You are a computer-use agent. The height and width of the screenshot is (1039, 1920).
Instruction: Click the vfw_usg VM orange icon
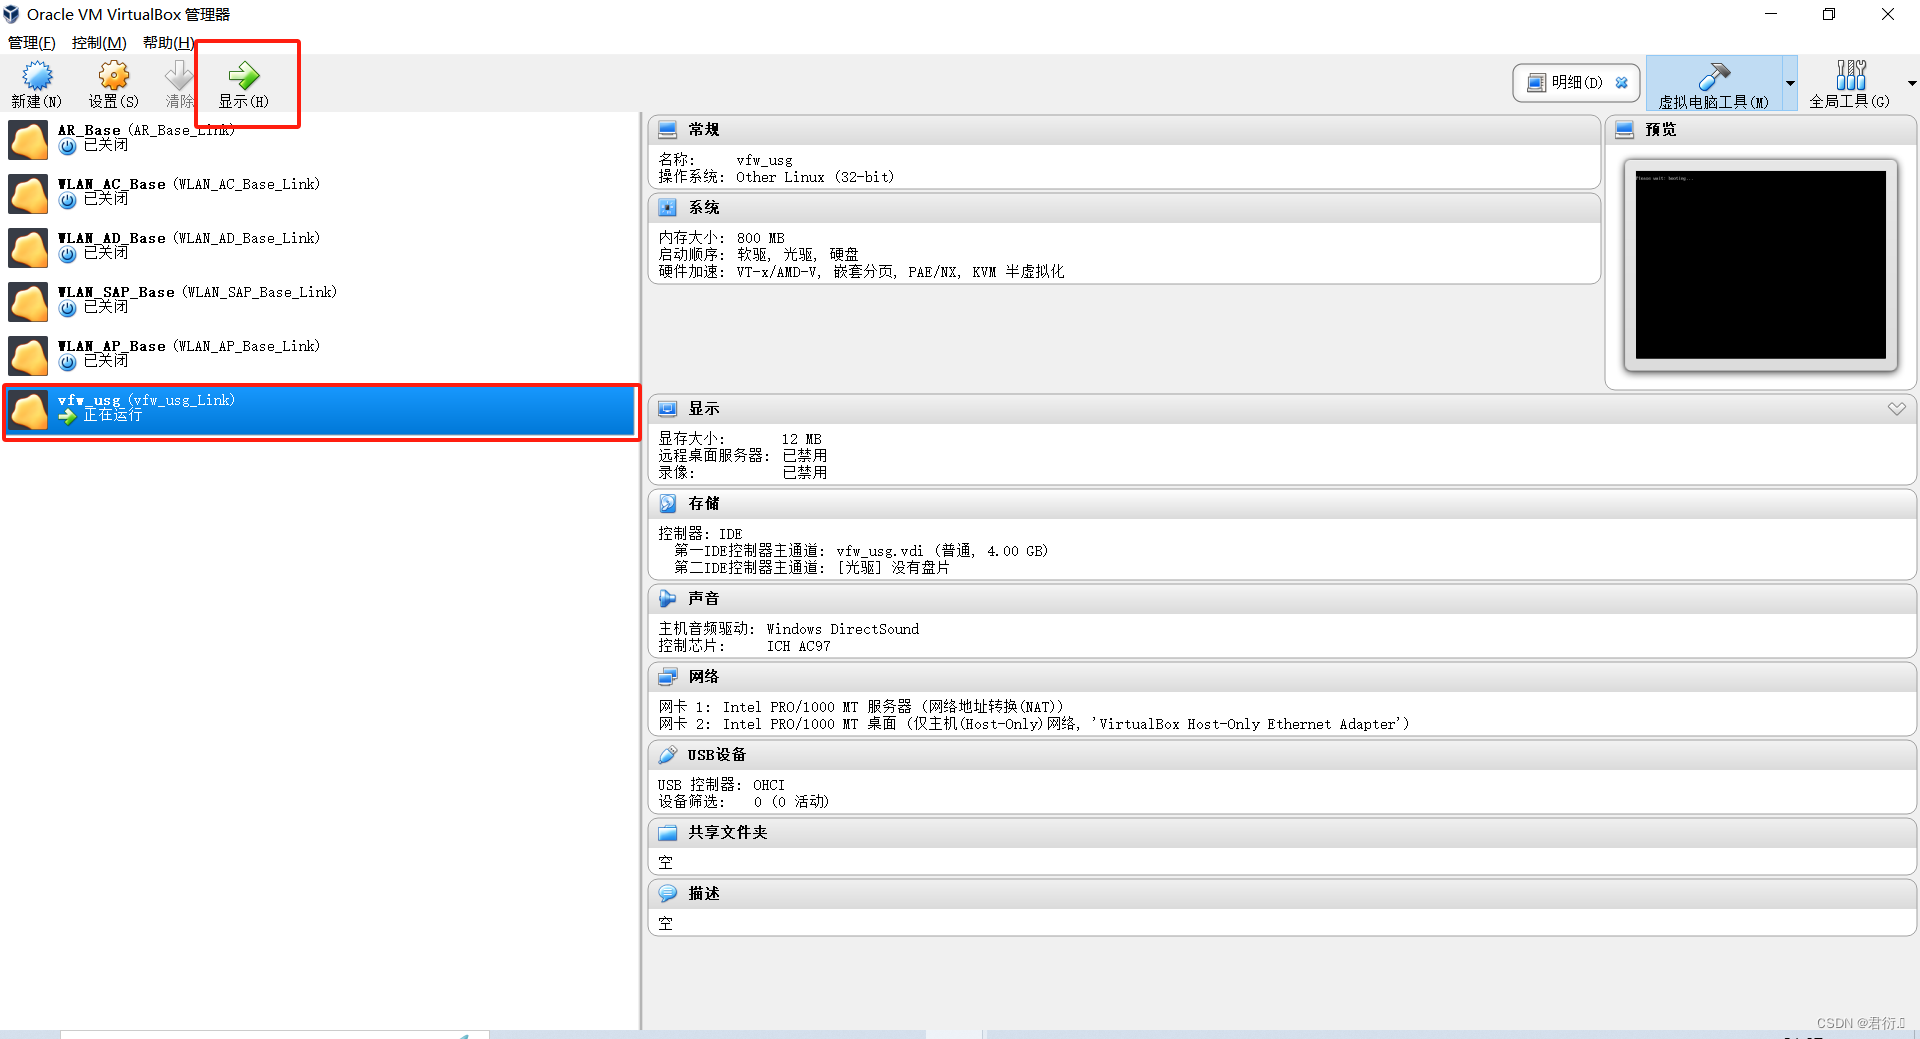[x=29, y=410]
